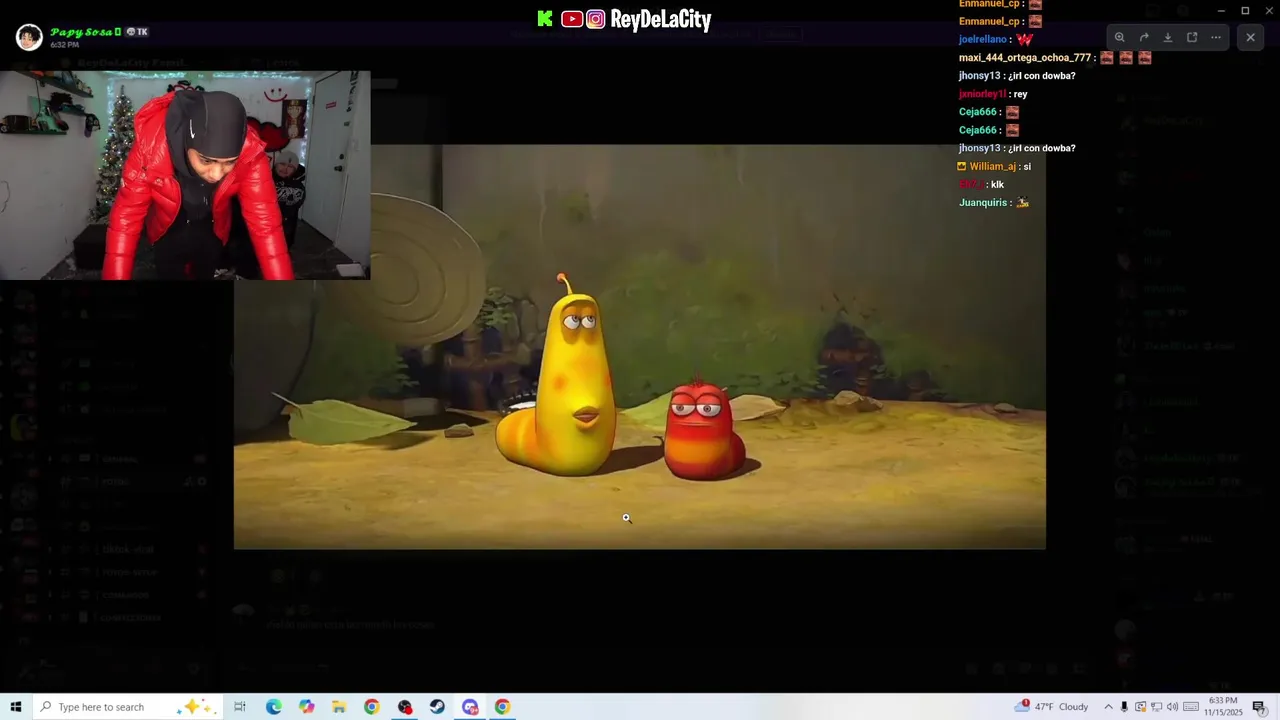1280x720 pixels.
Task: Click the YouTube logo in overlay
Action: coord(572,19)
